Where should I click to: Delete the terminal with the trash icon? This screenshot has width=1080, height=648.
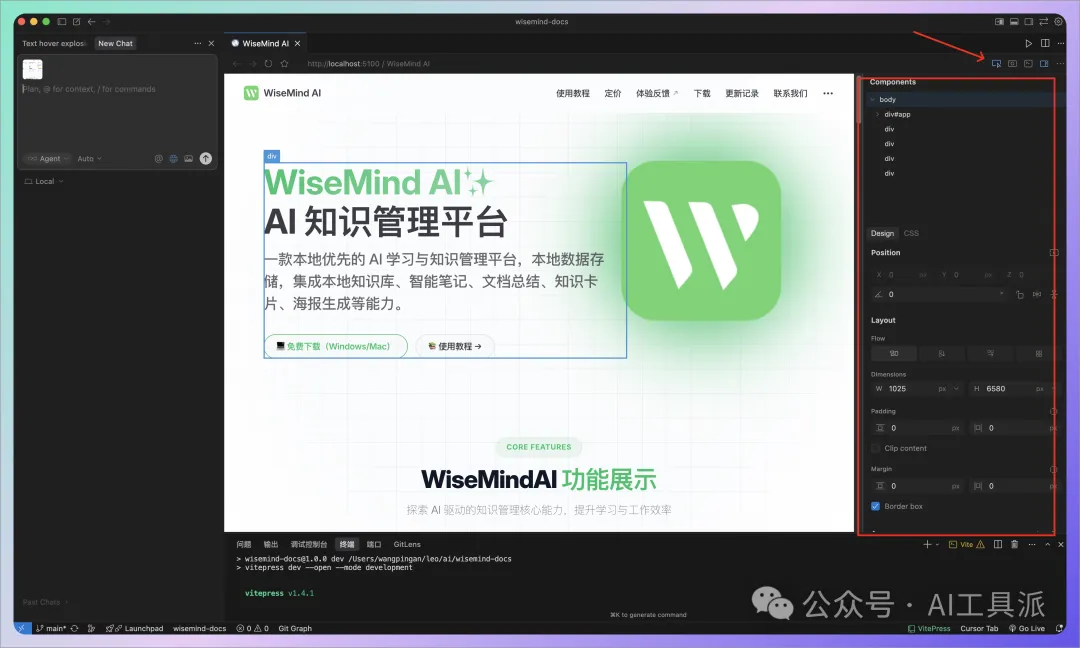click(x=1015, y=544)
